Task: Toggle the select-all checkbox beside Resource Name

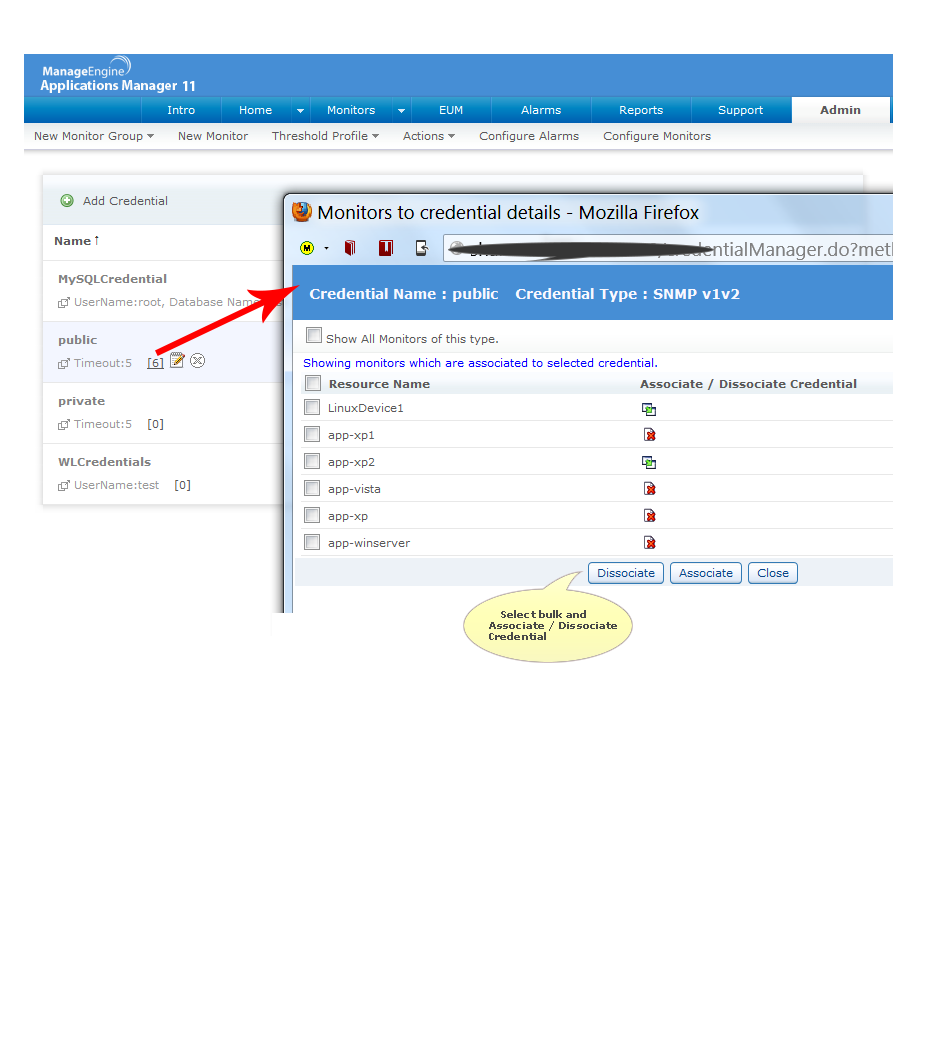Action: 313,383
